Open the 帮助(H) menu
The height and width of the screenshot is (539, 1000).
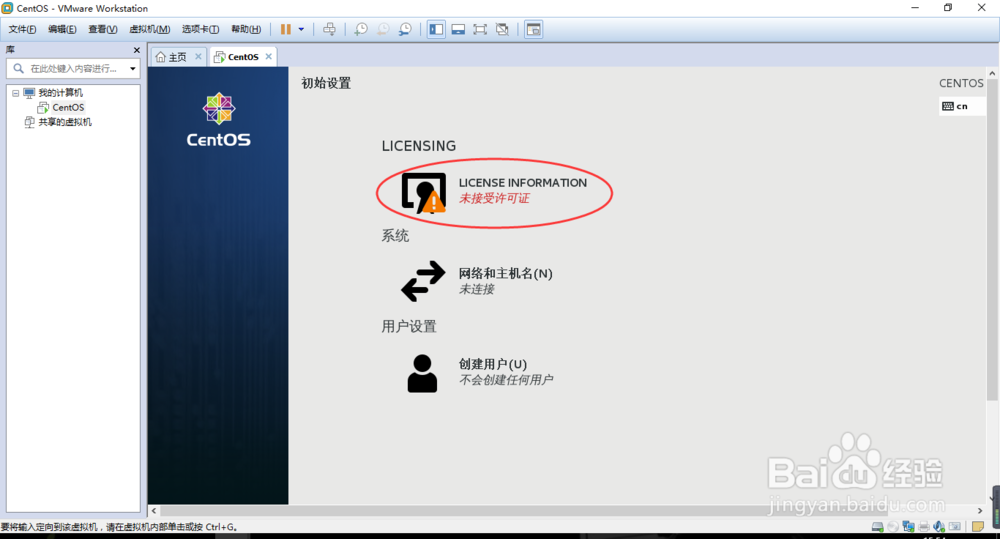tap(246, 29)
